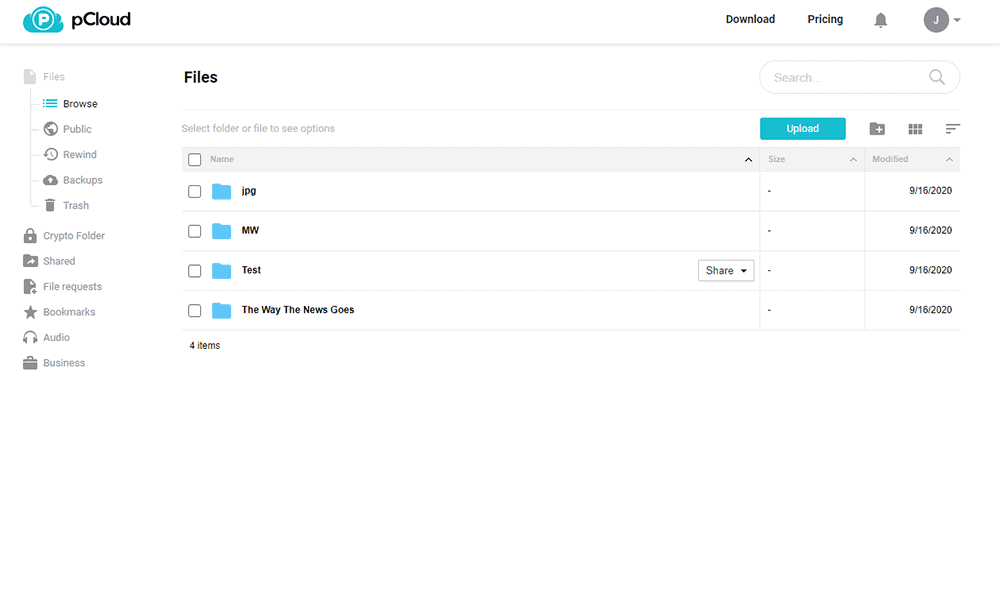Screen dimensions: 1000x600
Task: Click the pCloud logo icon
Action: (x=43, y=20)
